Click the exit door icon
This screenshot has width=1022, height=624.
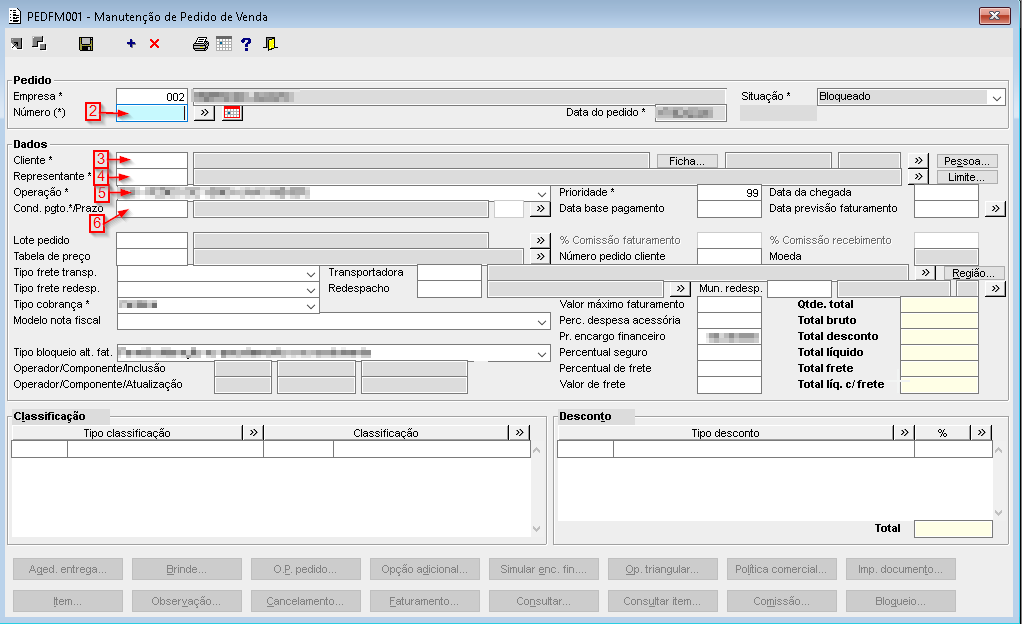270,44
